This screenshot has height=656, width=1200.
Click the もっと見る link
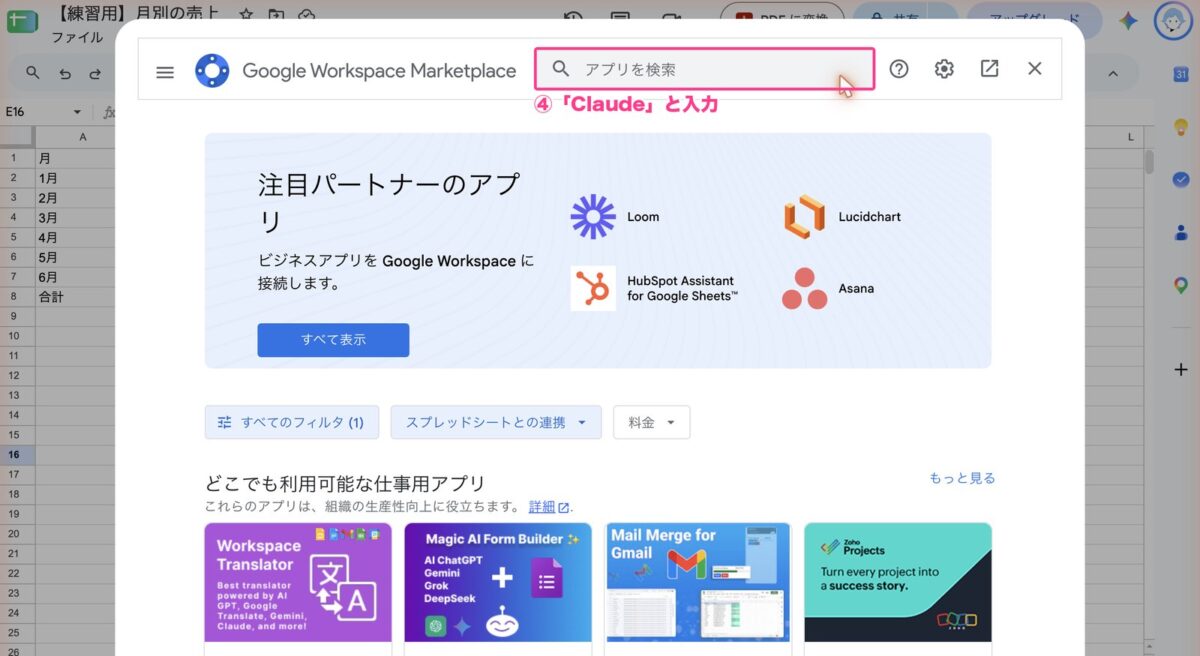pyautogui.click(x=962, y=478)
